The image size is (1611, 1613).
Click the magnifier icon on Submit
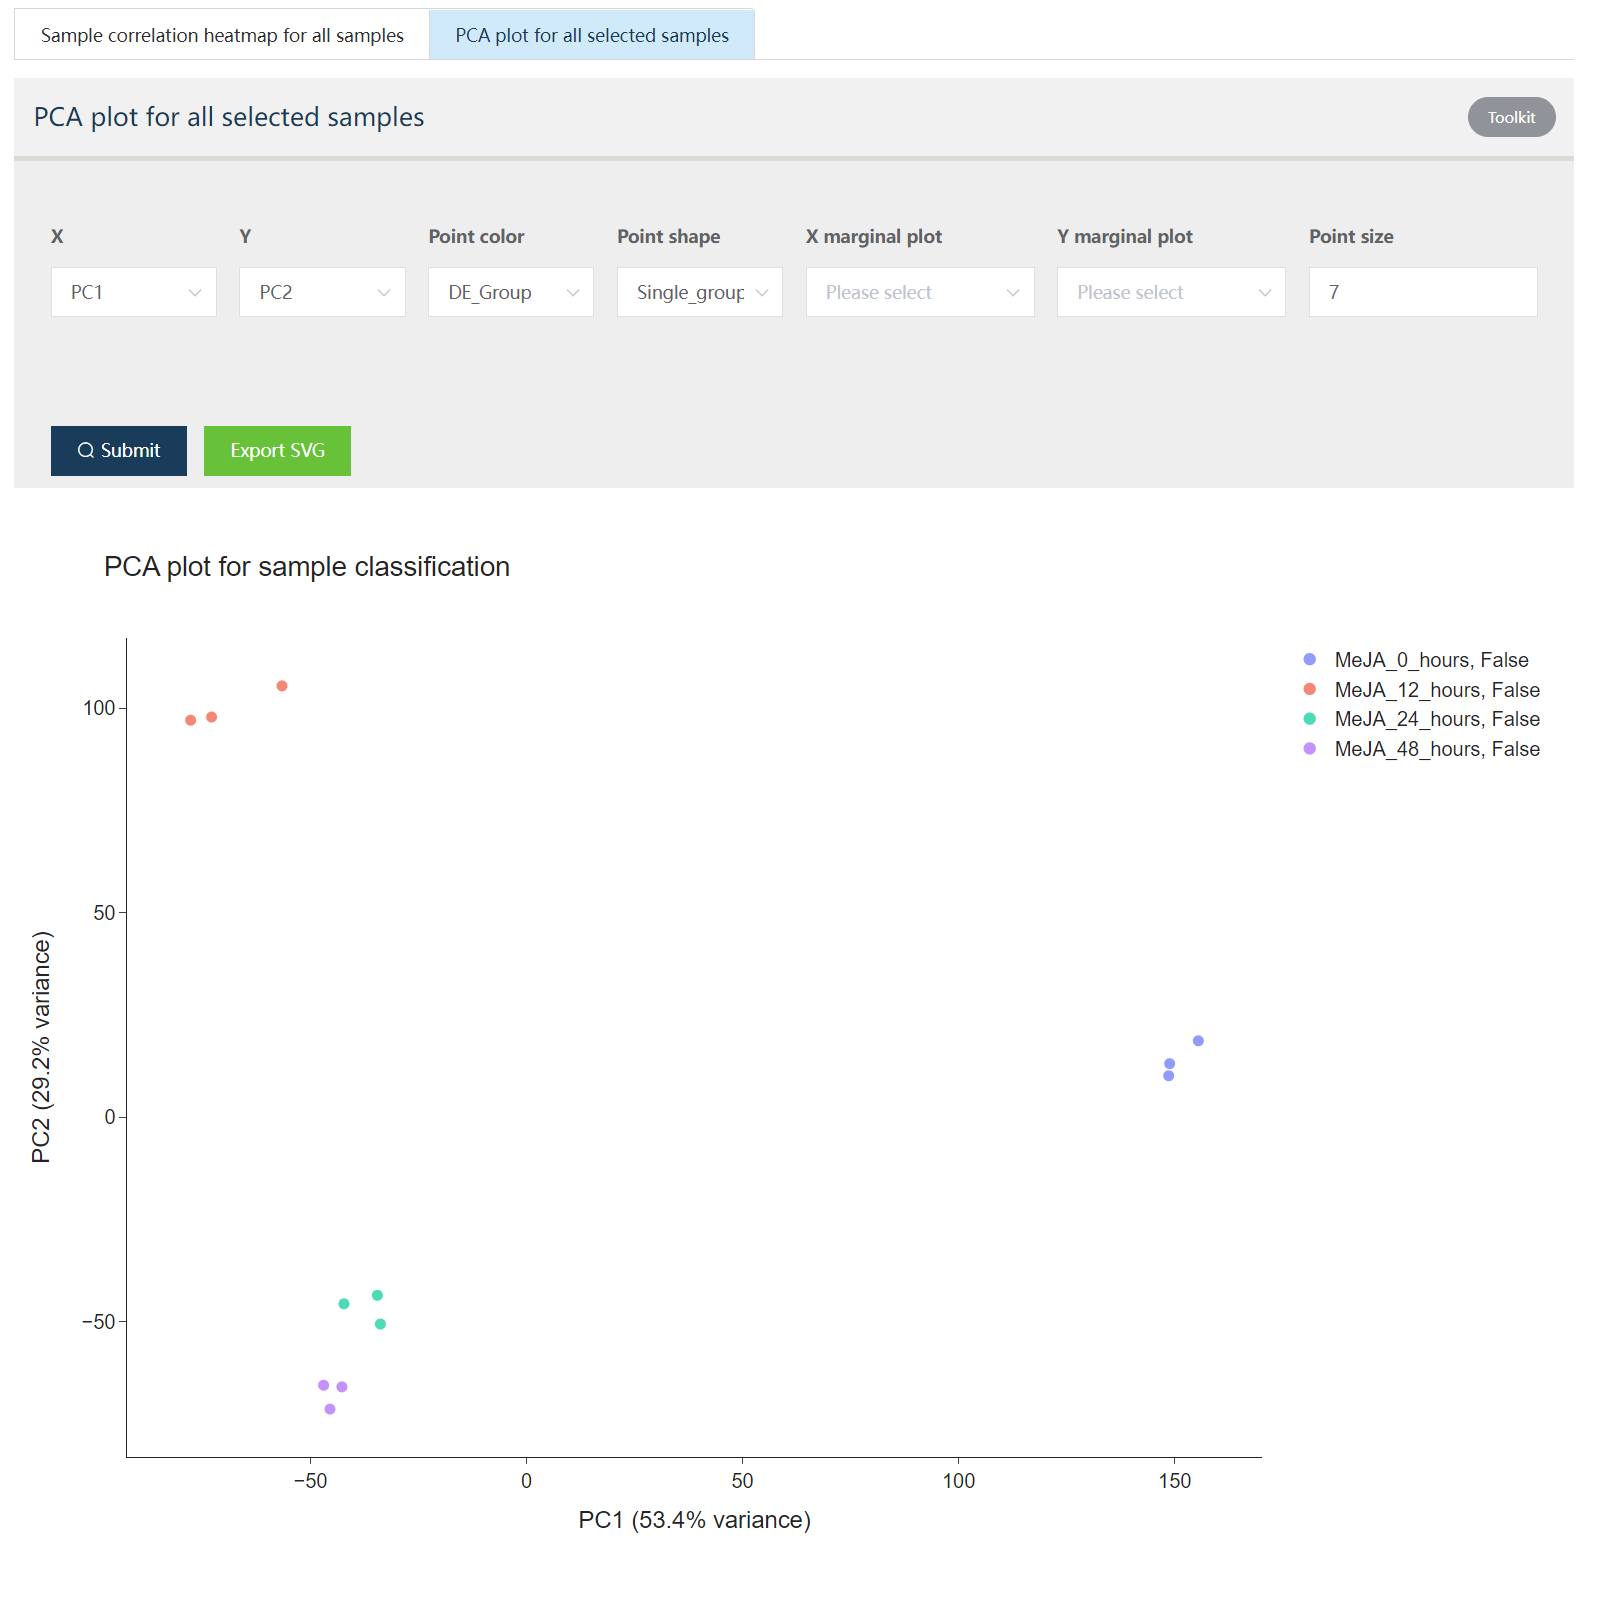tap(86, 451)
